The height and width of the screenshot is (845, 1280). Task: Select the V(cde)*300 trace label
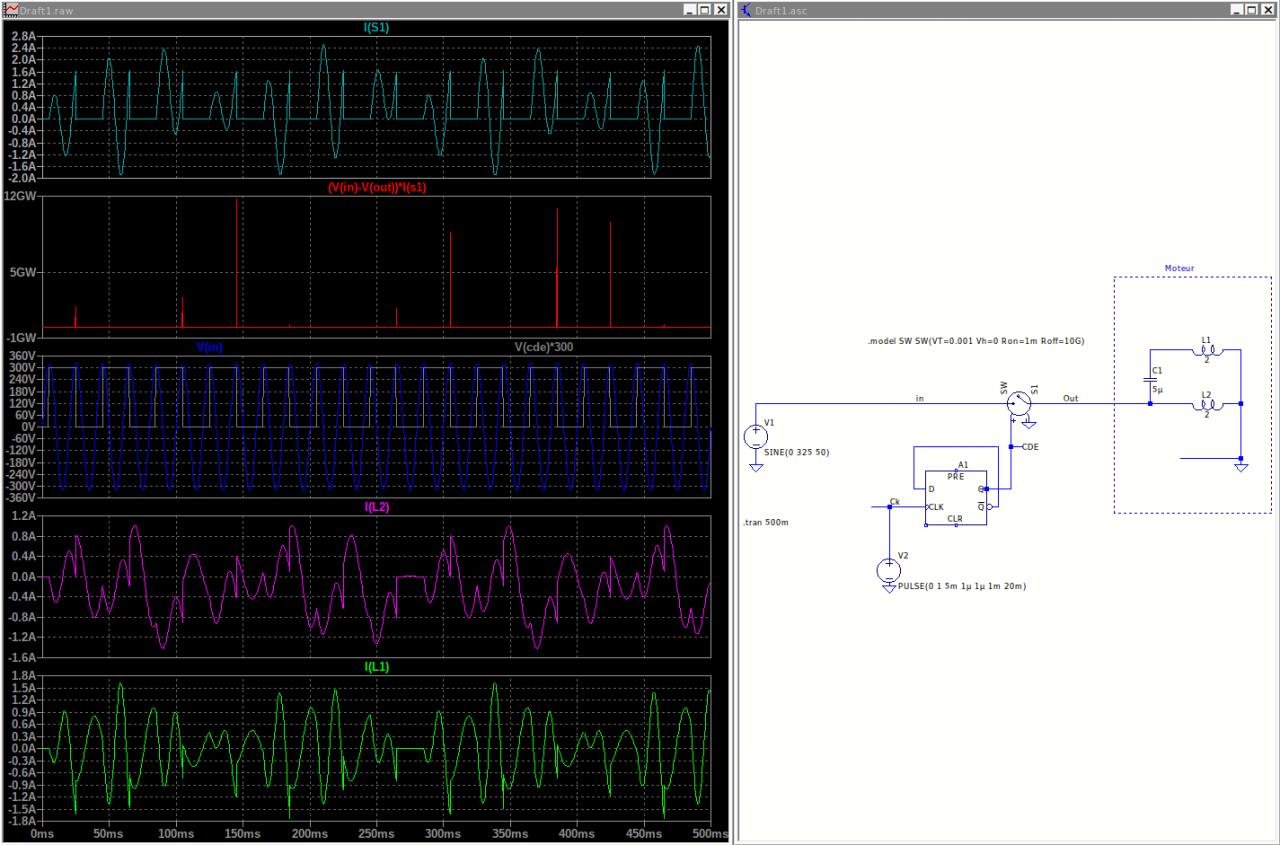click(x=543, y=347)
